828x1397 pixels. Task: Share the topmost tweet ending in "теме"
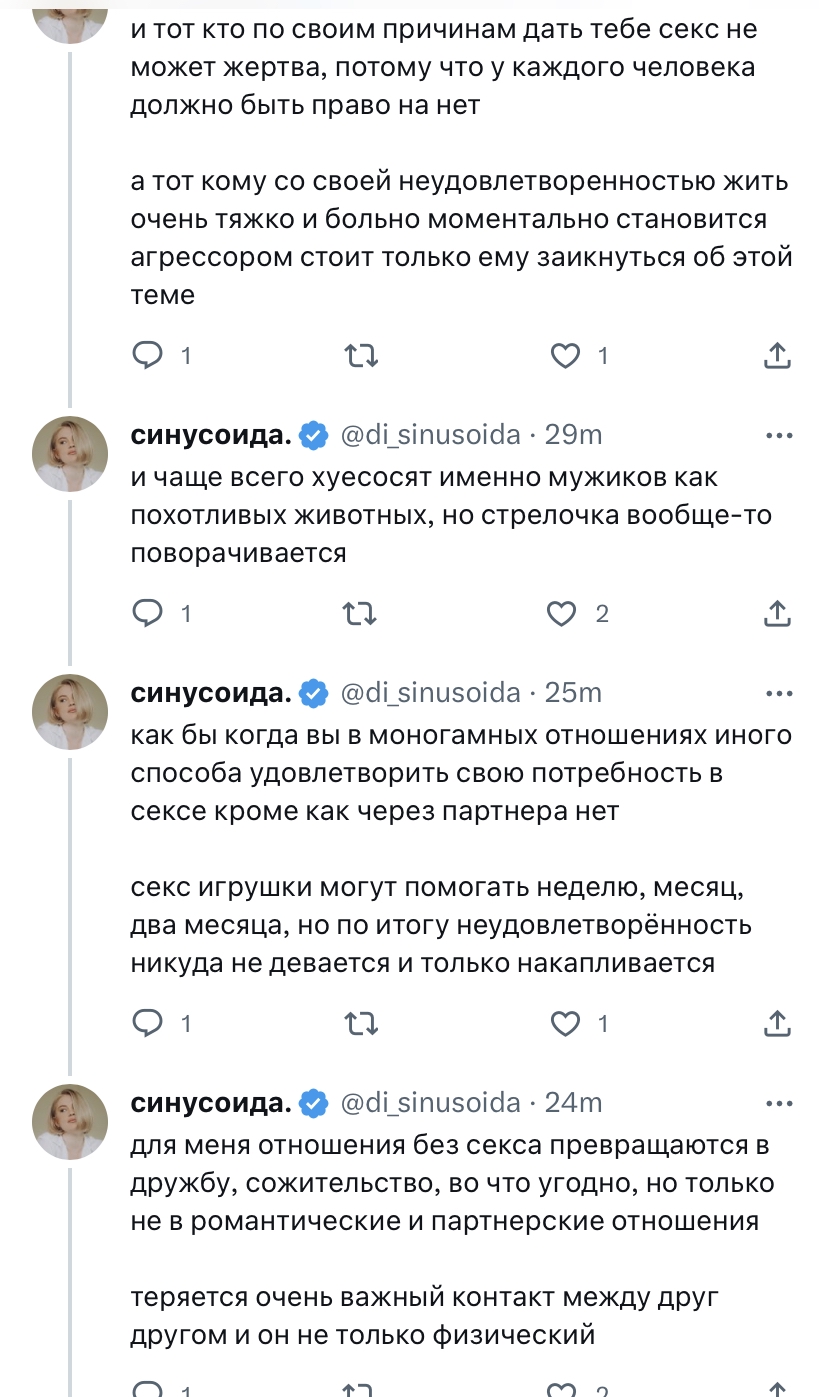[x=778, y=355]
